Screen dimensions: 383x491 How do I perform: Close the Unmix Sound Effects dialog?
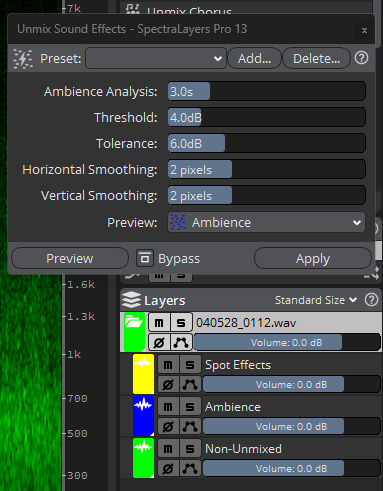pyautogui.click(x=364, y=30)
